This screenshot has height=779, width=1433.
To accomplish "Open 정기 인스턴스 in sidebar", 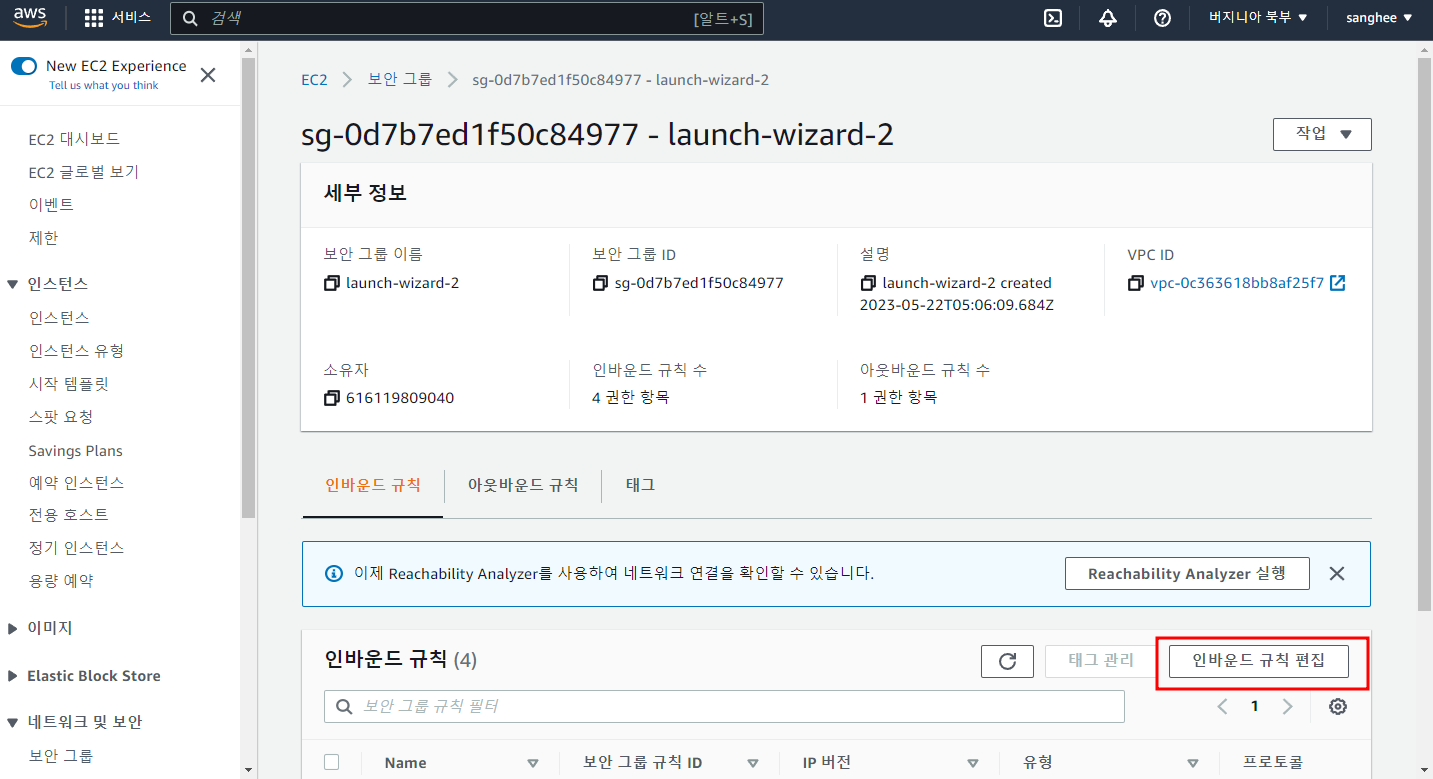I will pos(76,548).
